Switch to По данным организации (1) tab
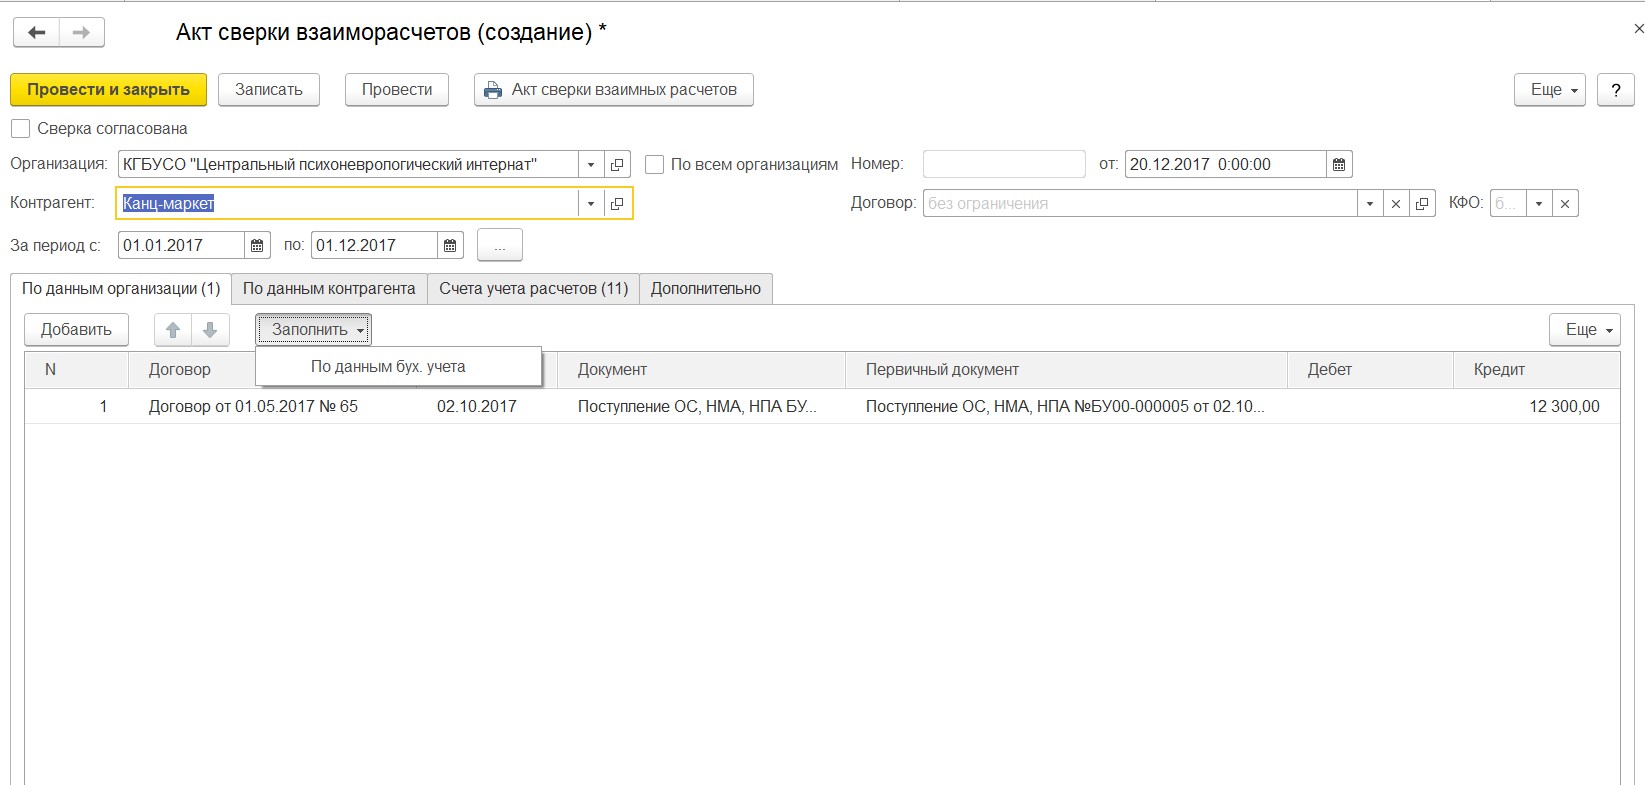1645x785 pixels. (121, 289)
